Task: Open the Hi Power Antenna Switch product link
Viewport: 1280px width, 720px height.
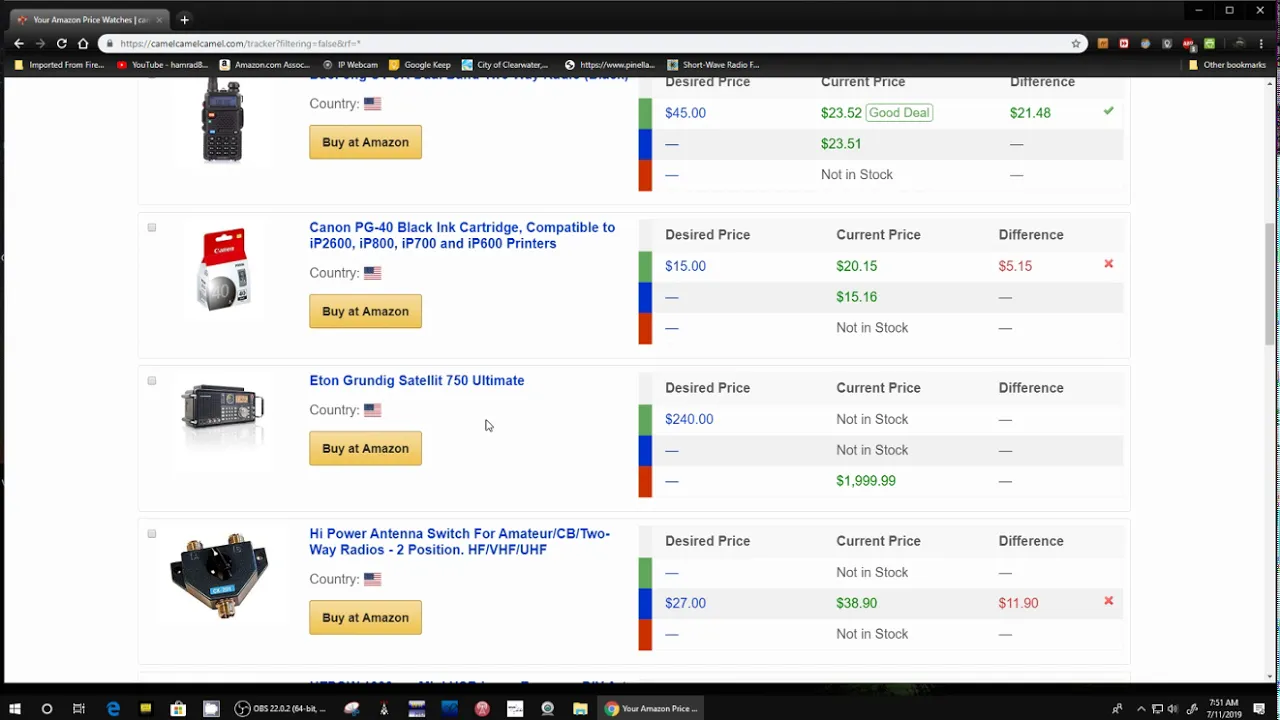Action: click(459, 541)
